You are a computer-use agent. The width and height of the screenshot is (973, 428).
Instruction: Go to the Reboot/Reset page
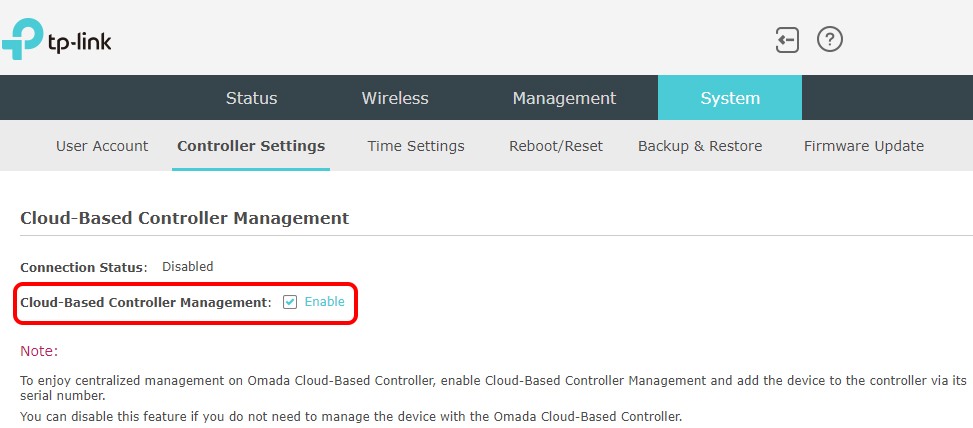[556, 146]
